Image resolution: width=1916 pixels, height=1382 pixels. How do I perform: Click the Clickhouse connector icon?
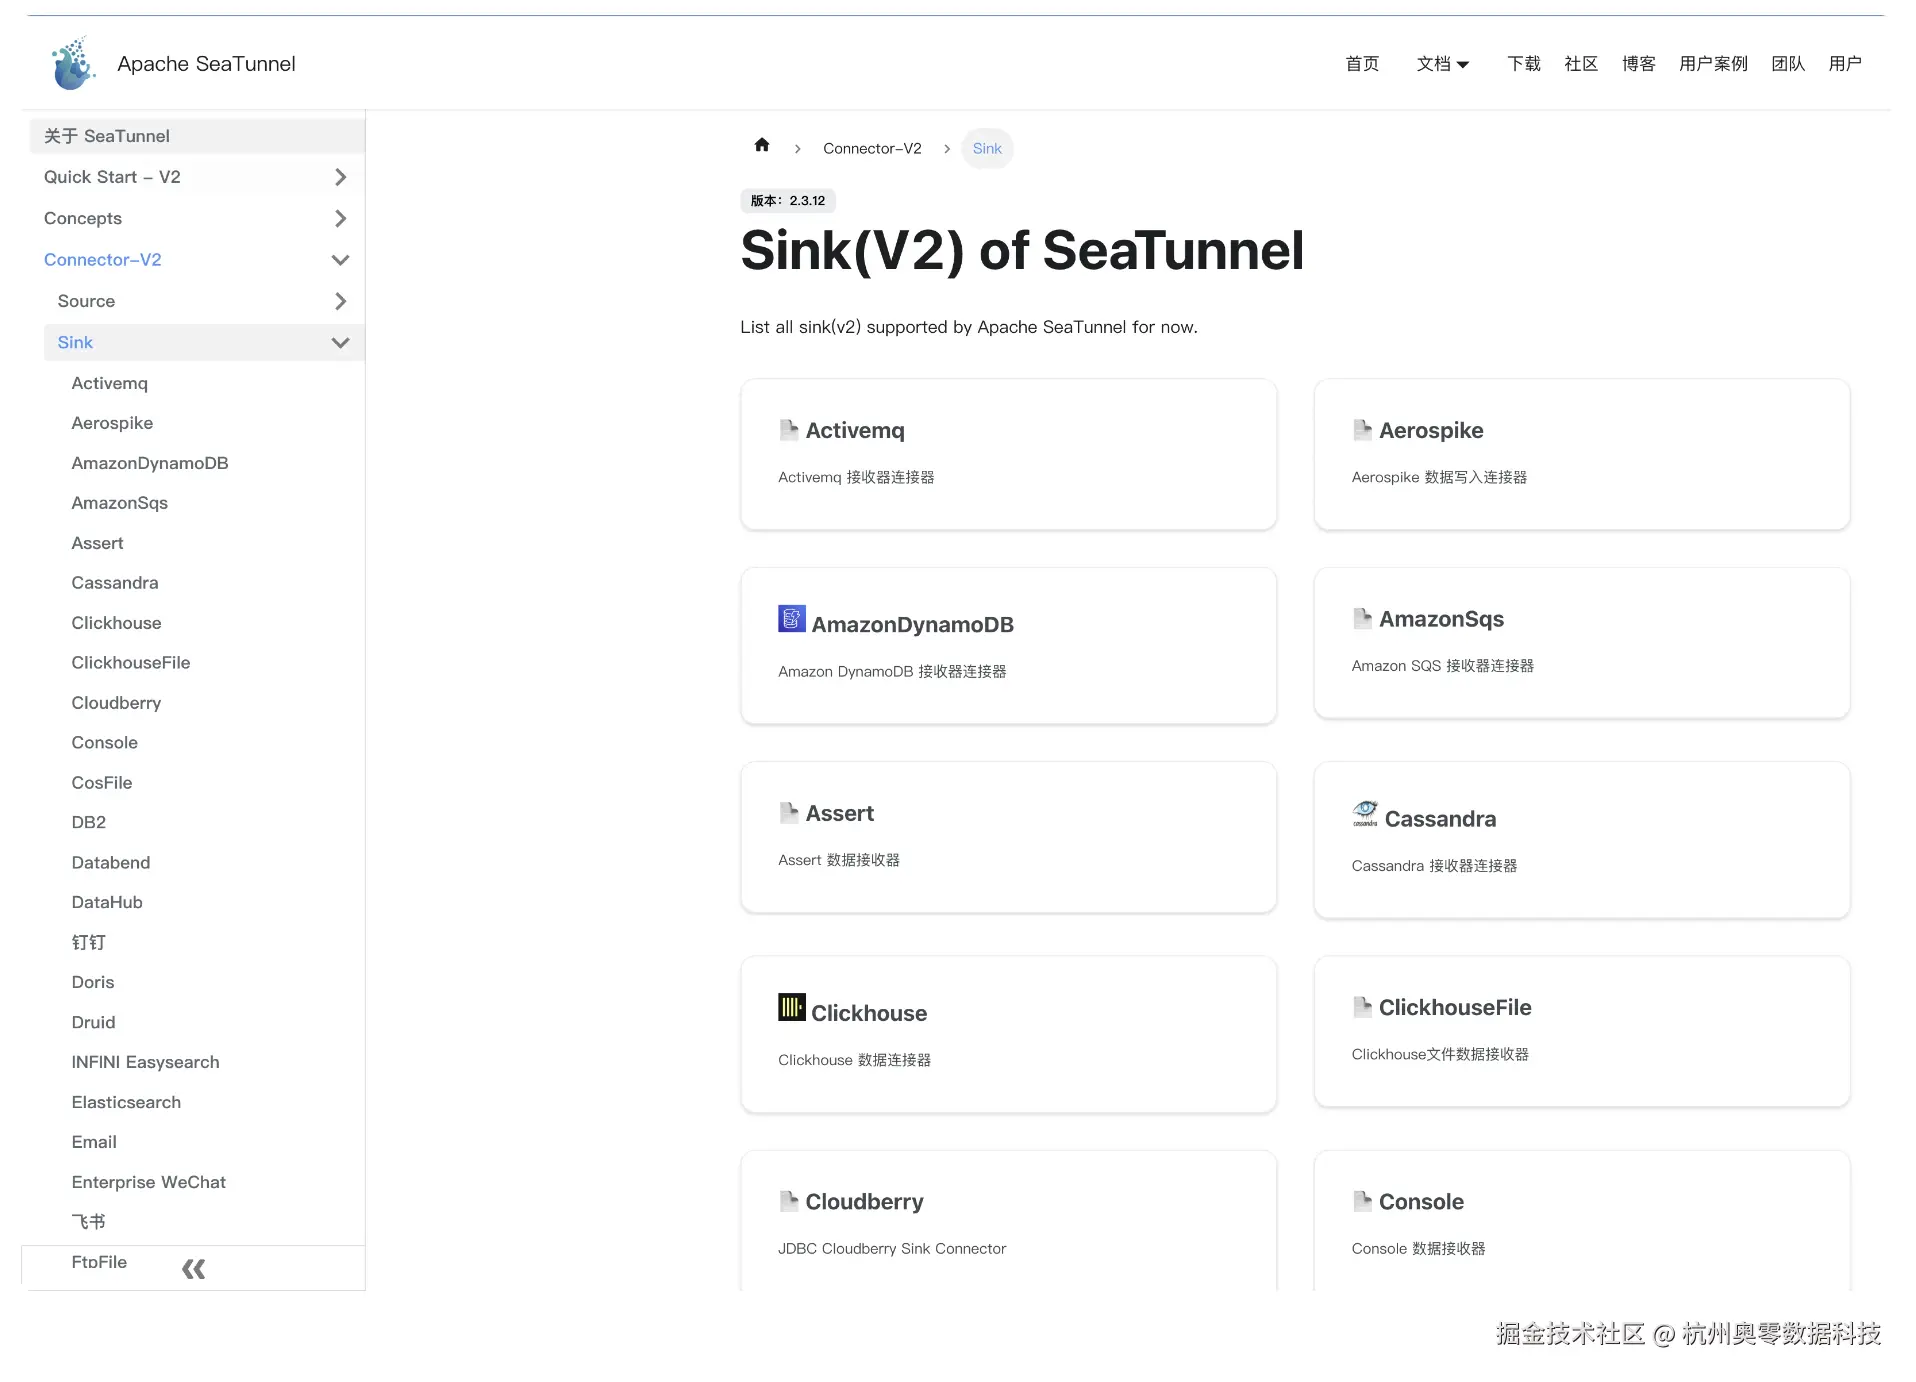(791, 1007)
